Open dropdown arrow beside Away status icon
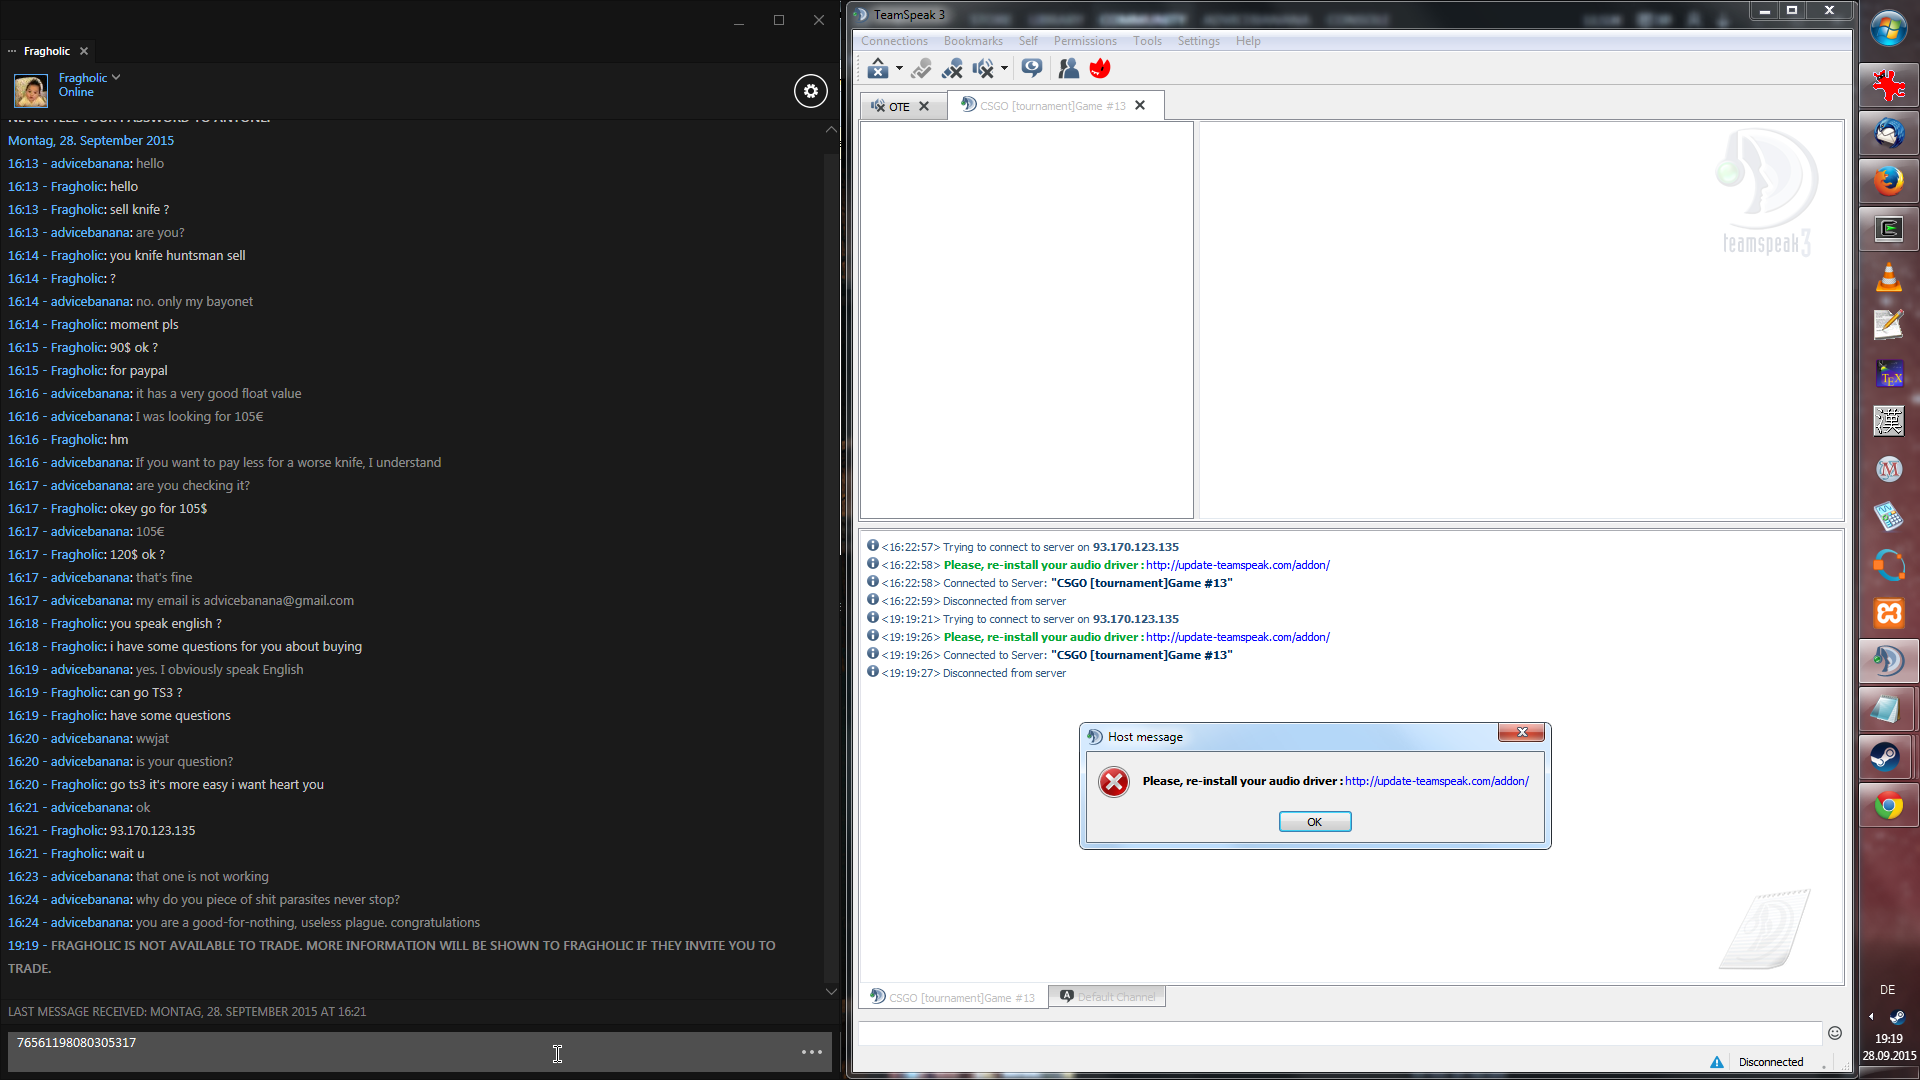The width and height of the screenshot is (1920, 1080). (899, 69)
